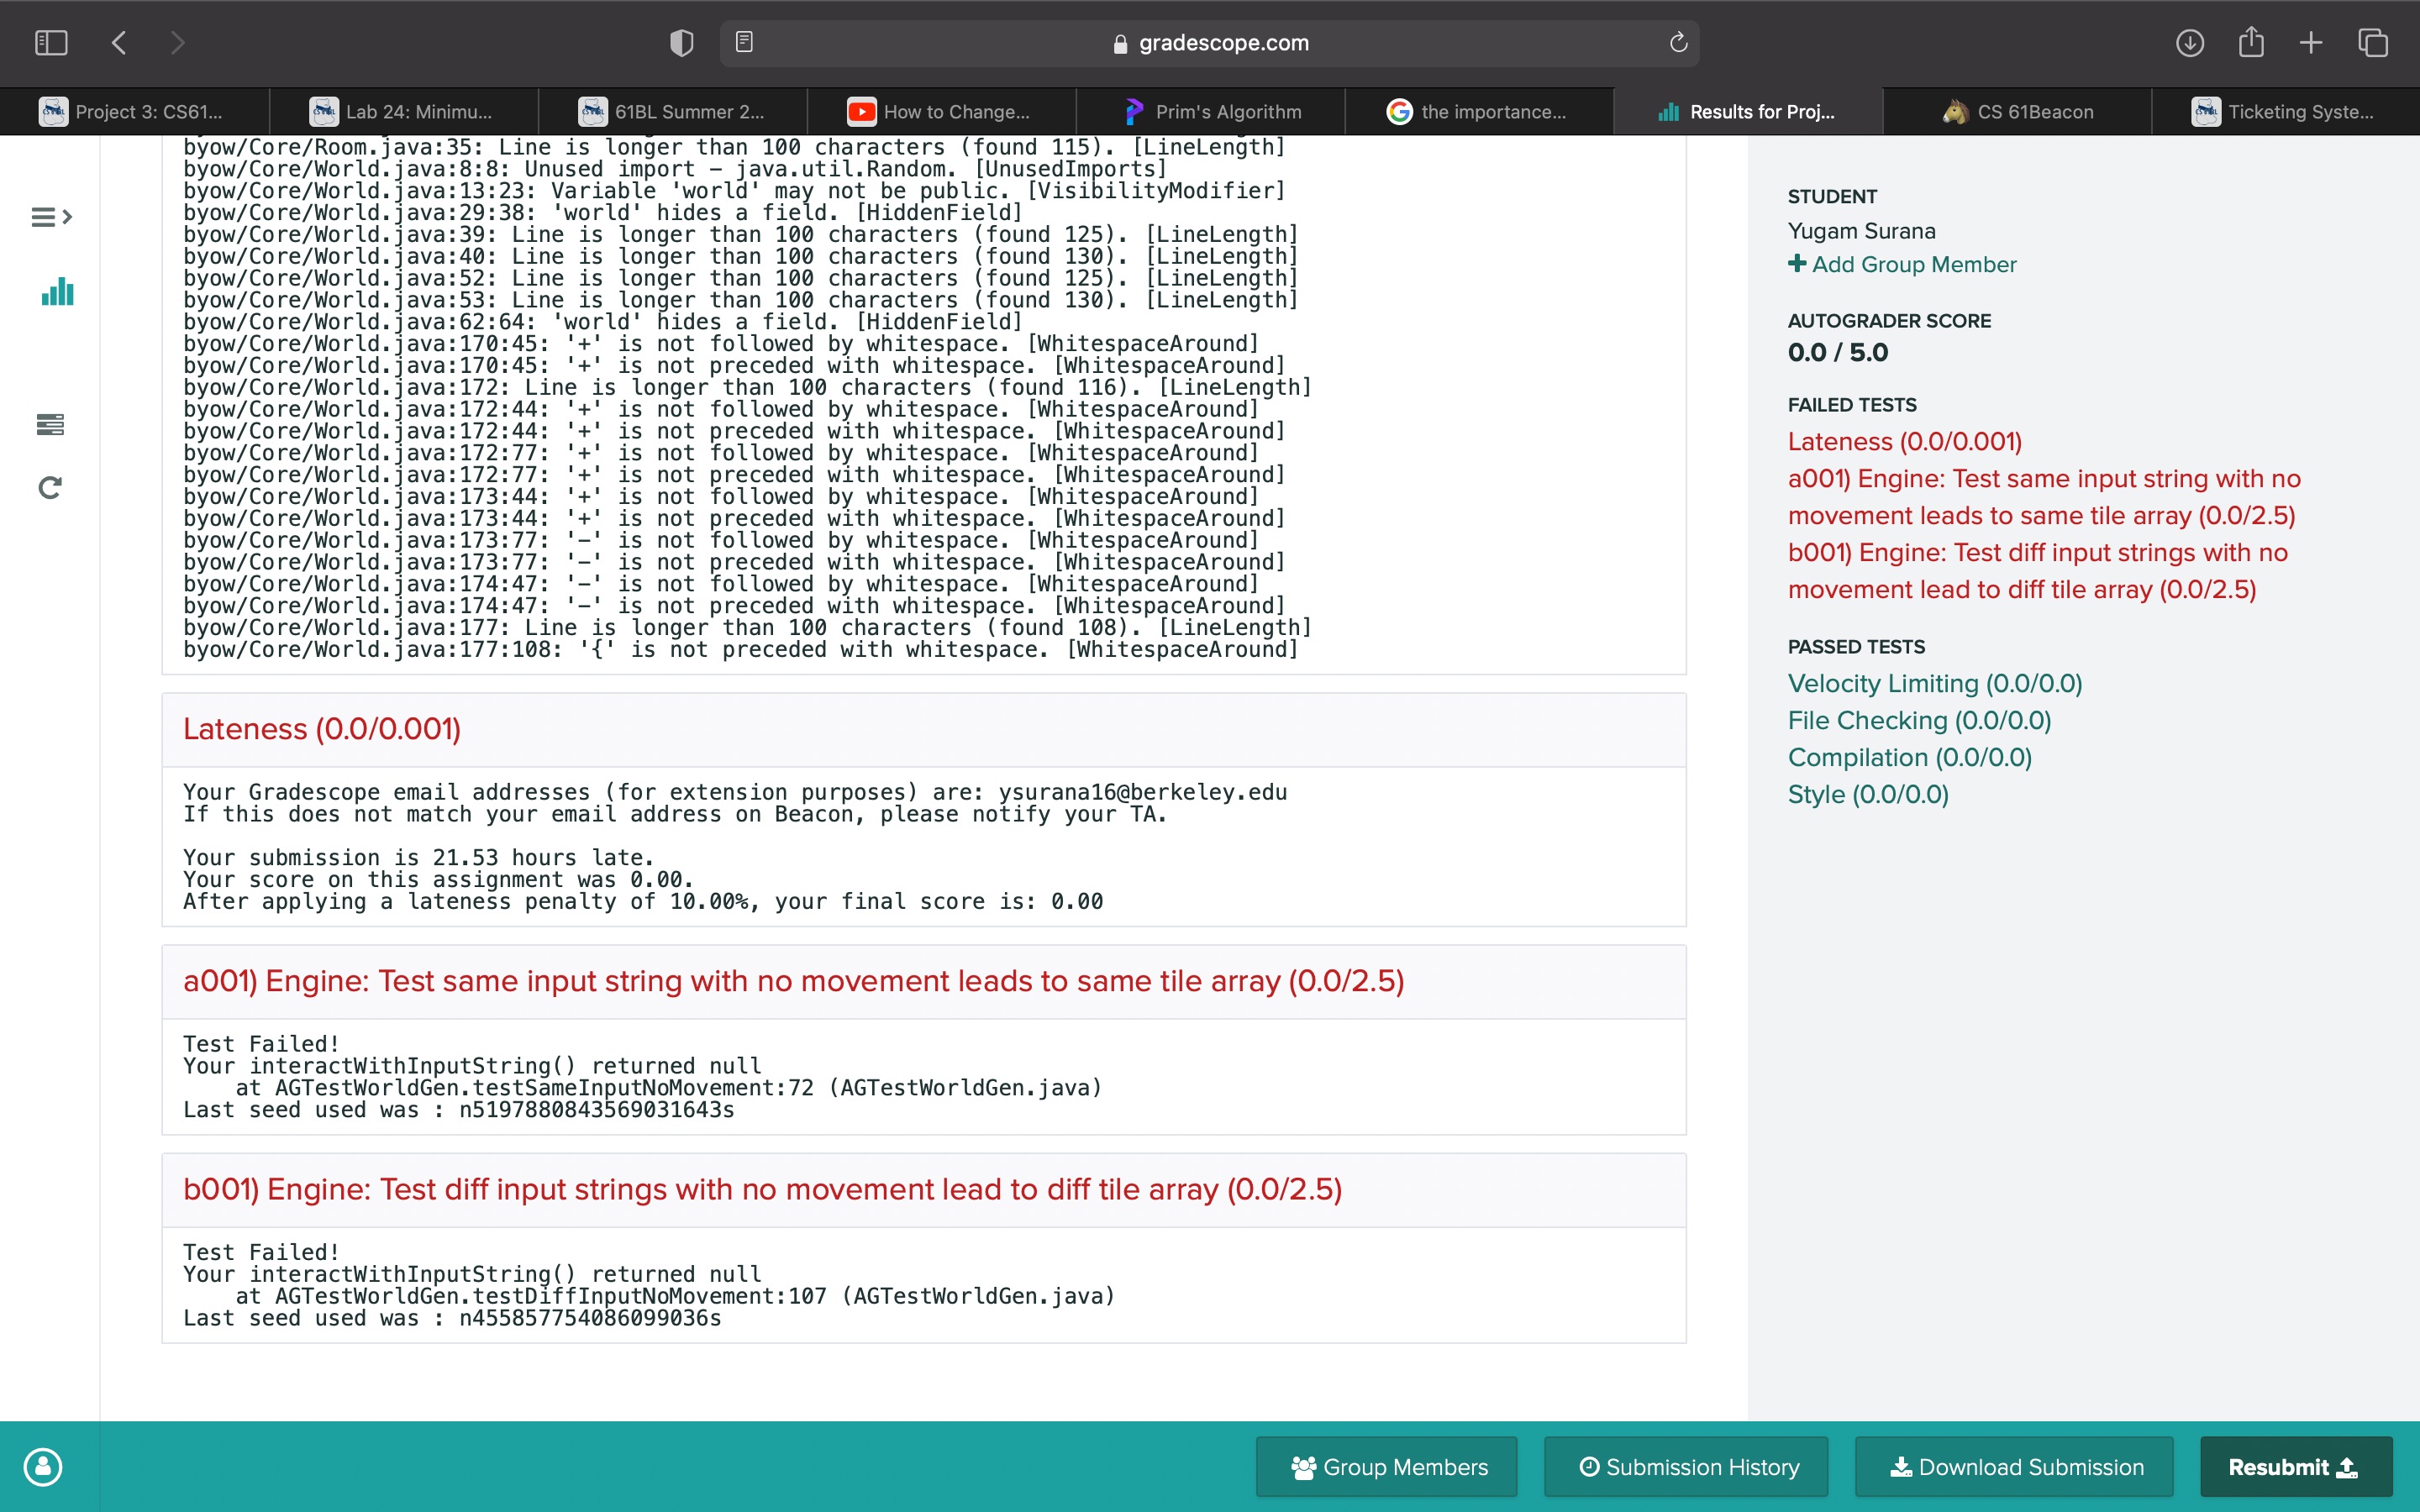The height and width of the screenshot is (1512, 2420).
Task: Show tab overview
Action: (x=2373, y=43)
